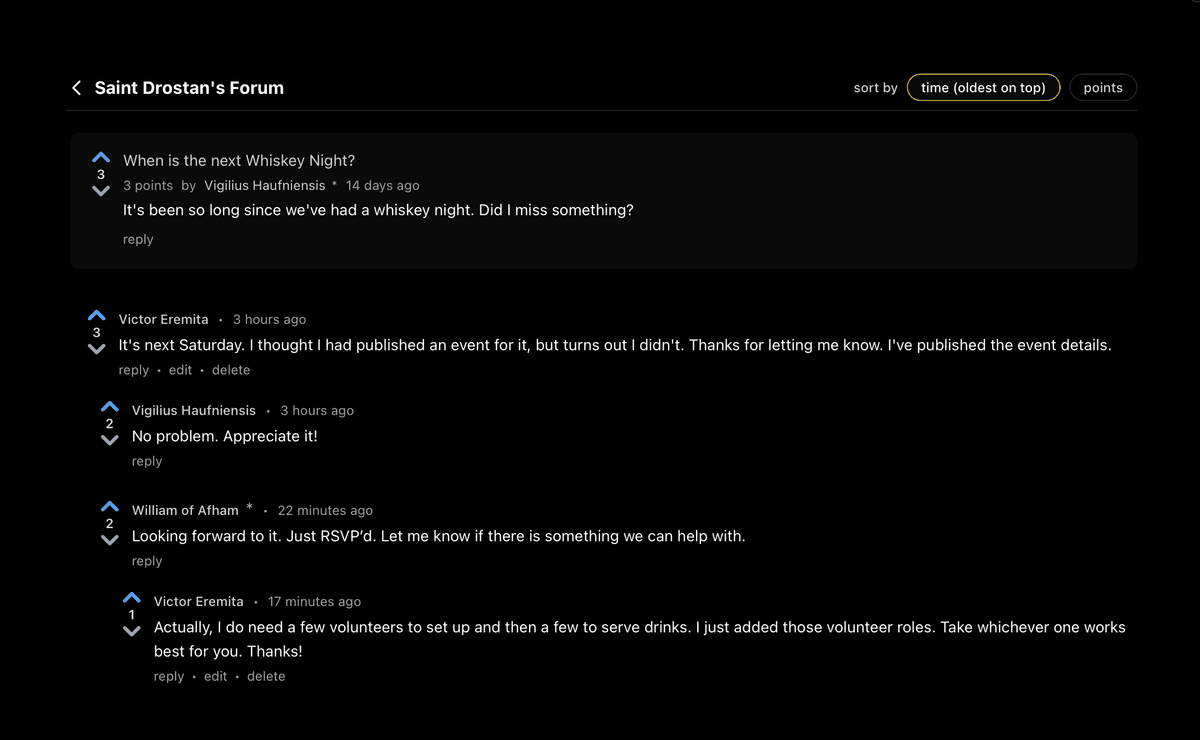The height and width of the screenshot is (740, 1200).
Task: Upvote the Whiskey Night post
Action: coord(100,157)
